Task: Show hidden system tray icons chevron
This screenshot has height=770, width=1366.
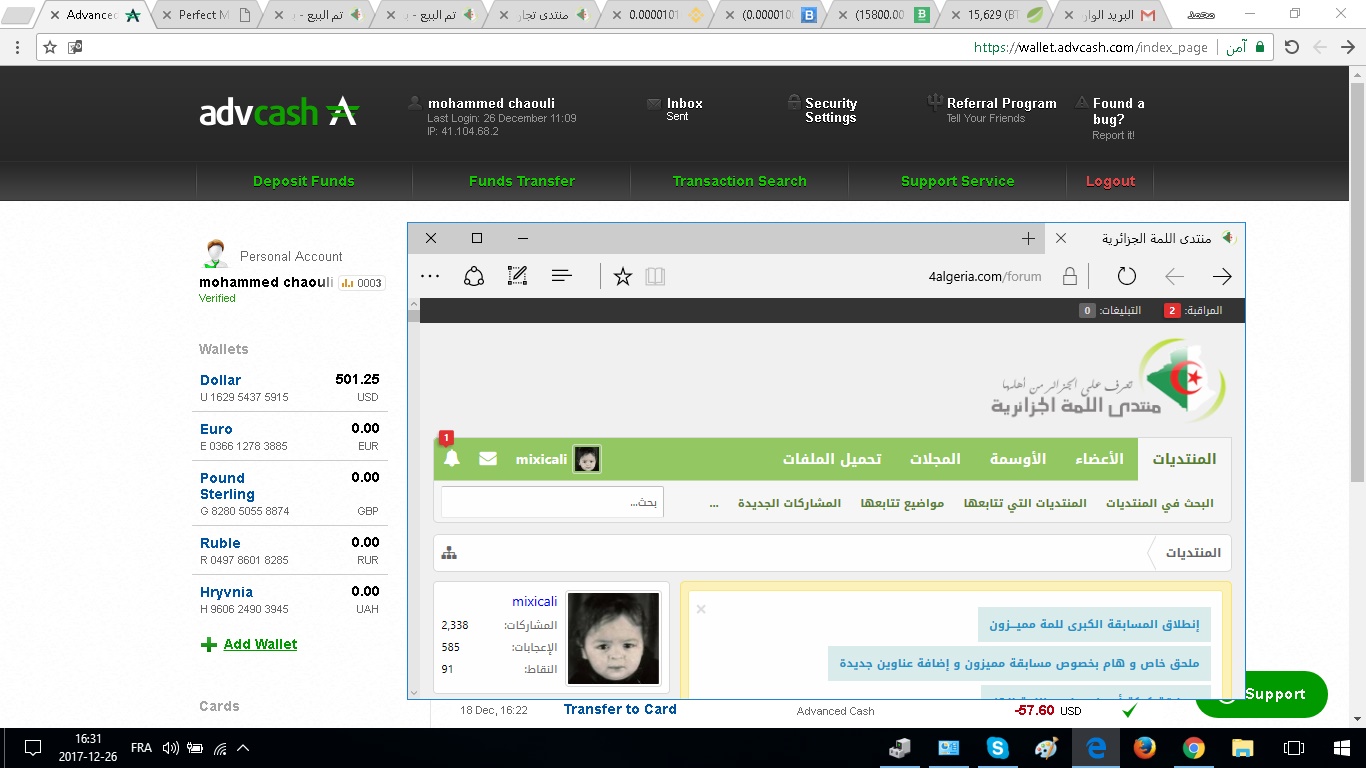Action: pos(242,748)
